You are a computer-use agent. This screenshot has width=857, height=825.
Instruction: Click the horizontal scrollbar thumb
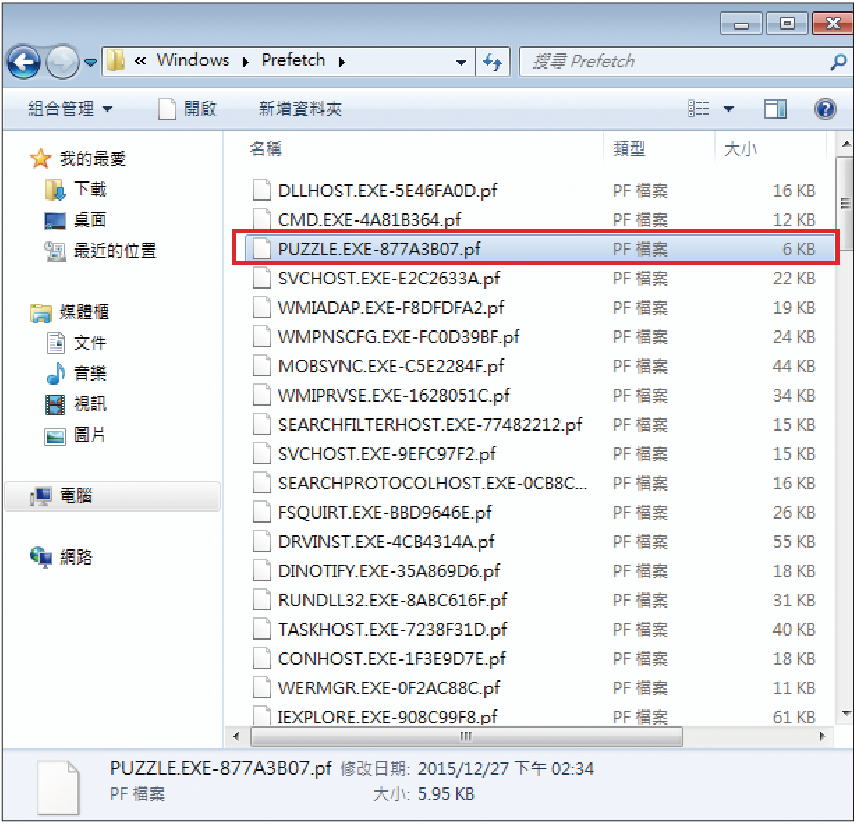[x=466, y=736]
